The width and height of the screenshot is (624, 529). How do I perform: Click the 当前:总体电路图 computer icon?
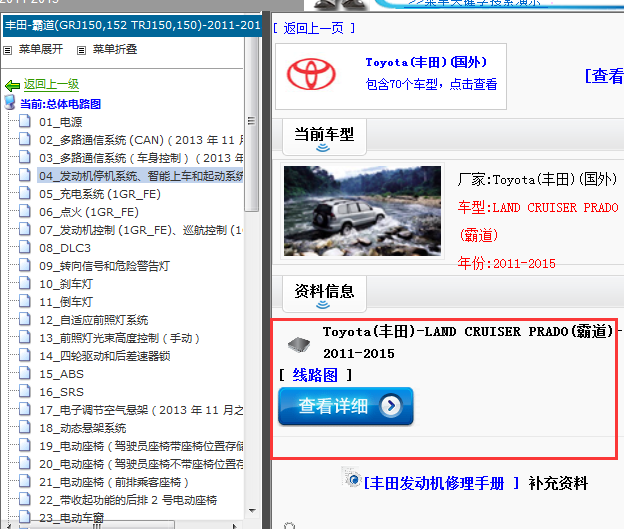tap(10, 102)
